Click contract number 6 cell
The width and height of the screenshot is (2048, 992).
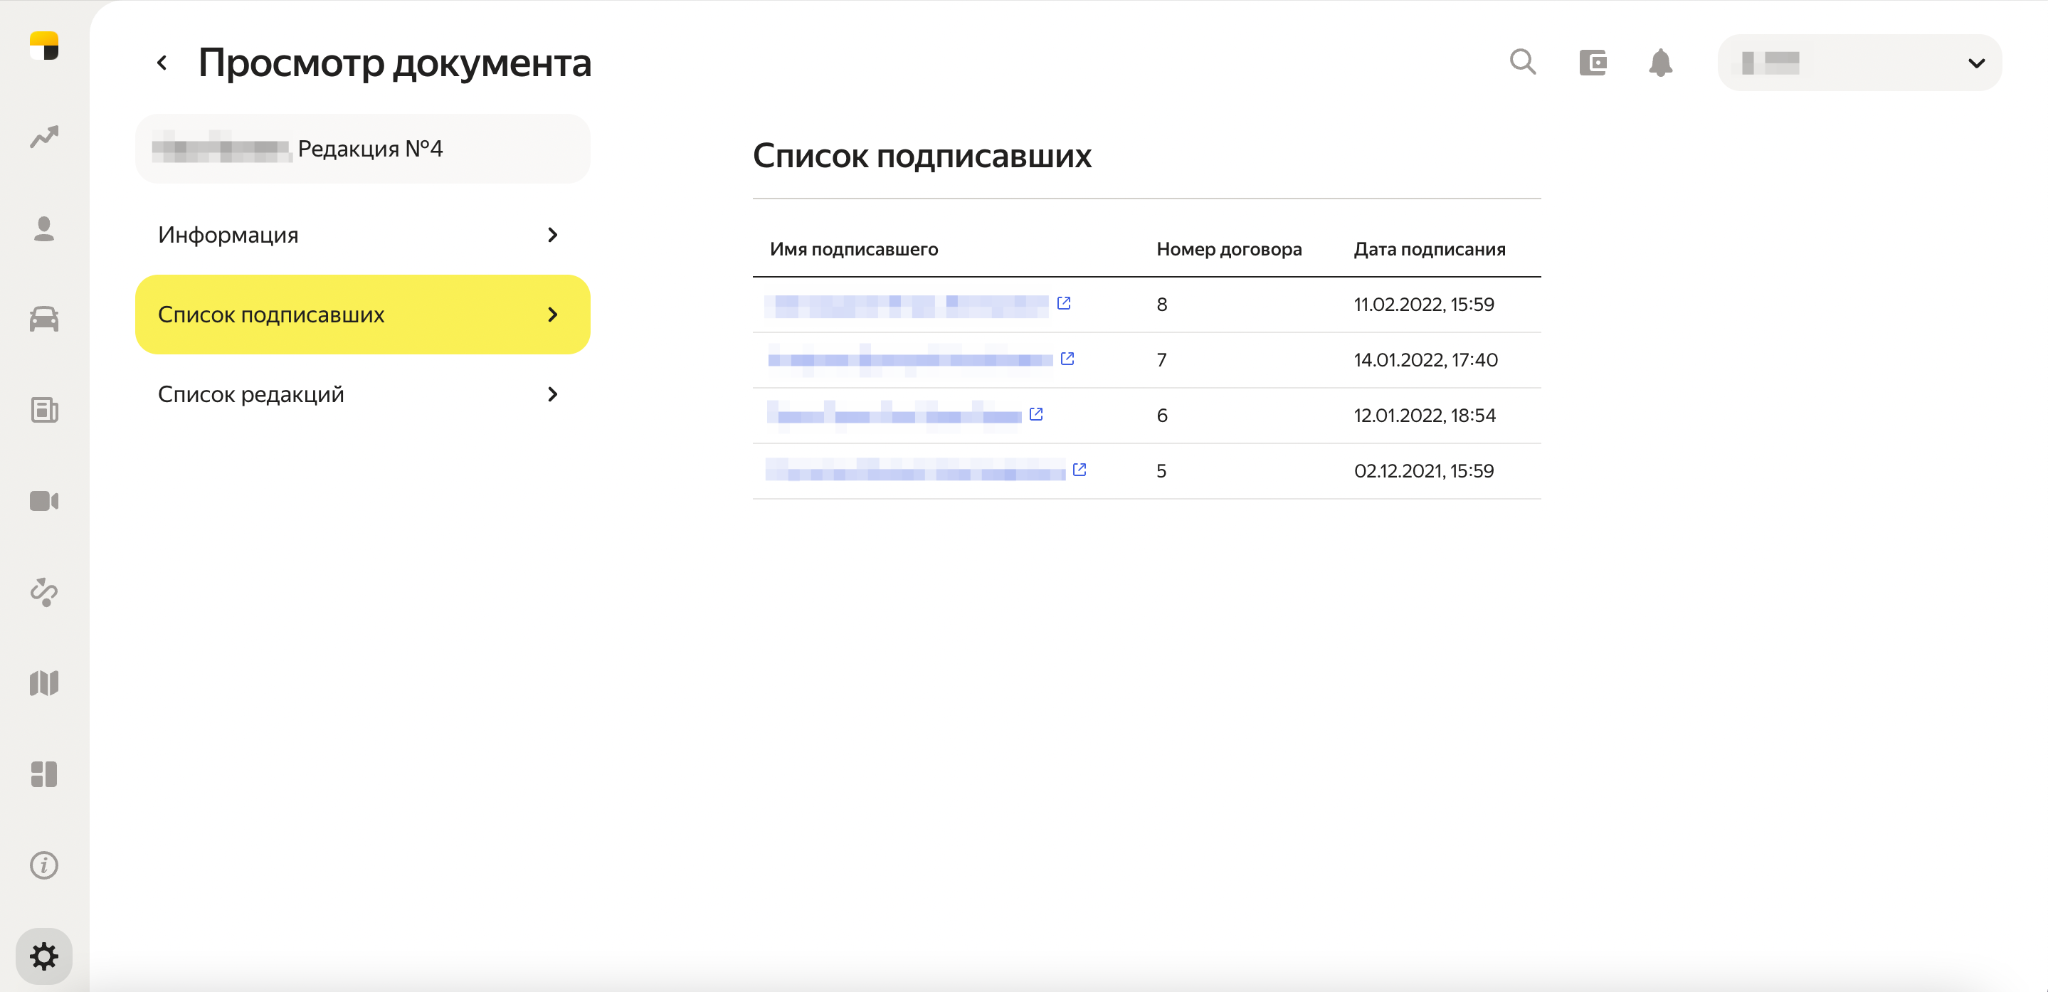1162,415
